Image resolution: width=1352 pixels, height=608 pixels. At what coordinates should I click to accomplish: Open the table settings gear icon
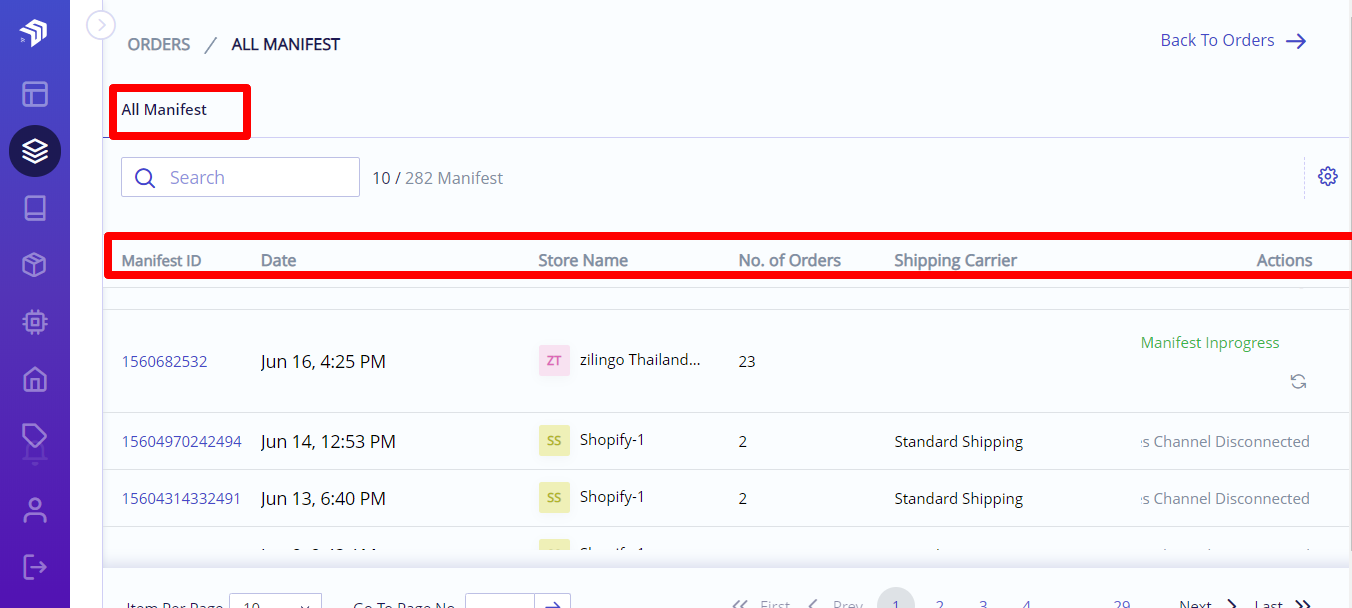click(1327, 177)
